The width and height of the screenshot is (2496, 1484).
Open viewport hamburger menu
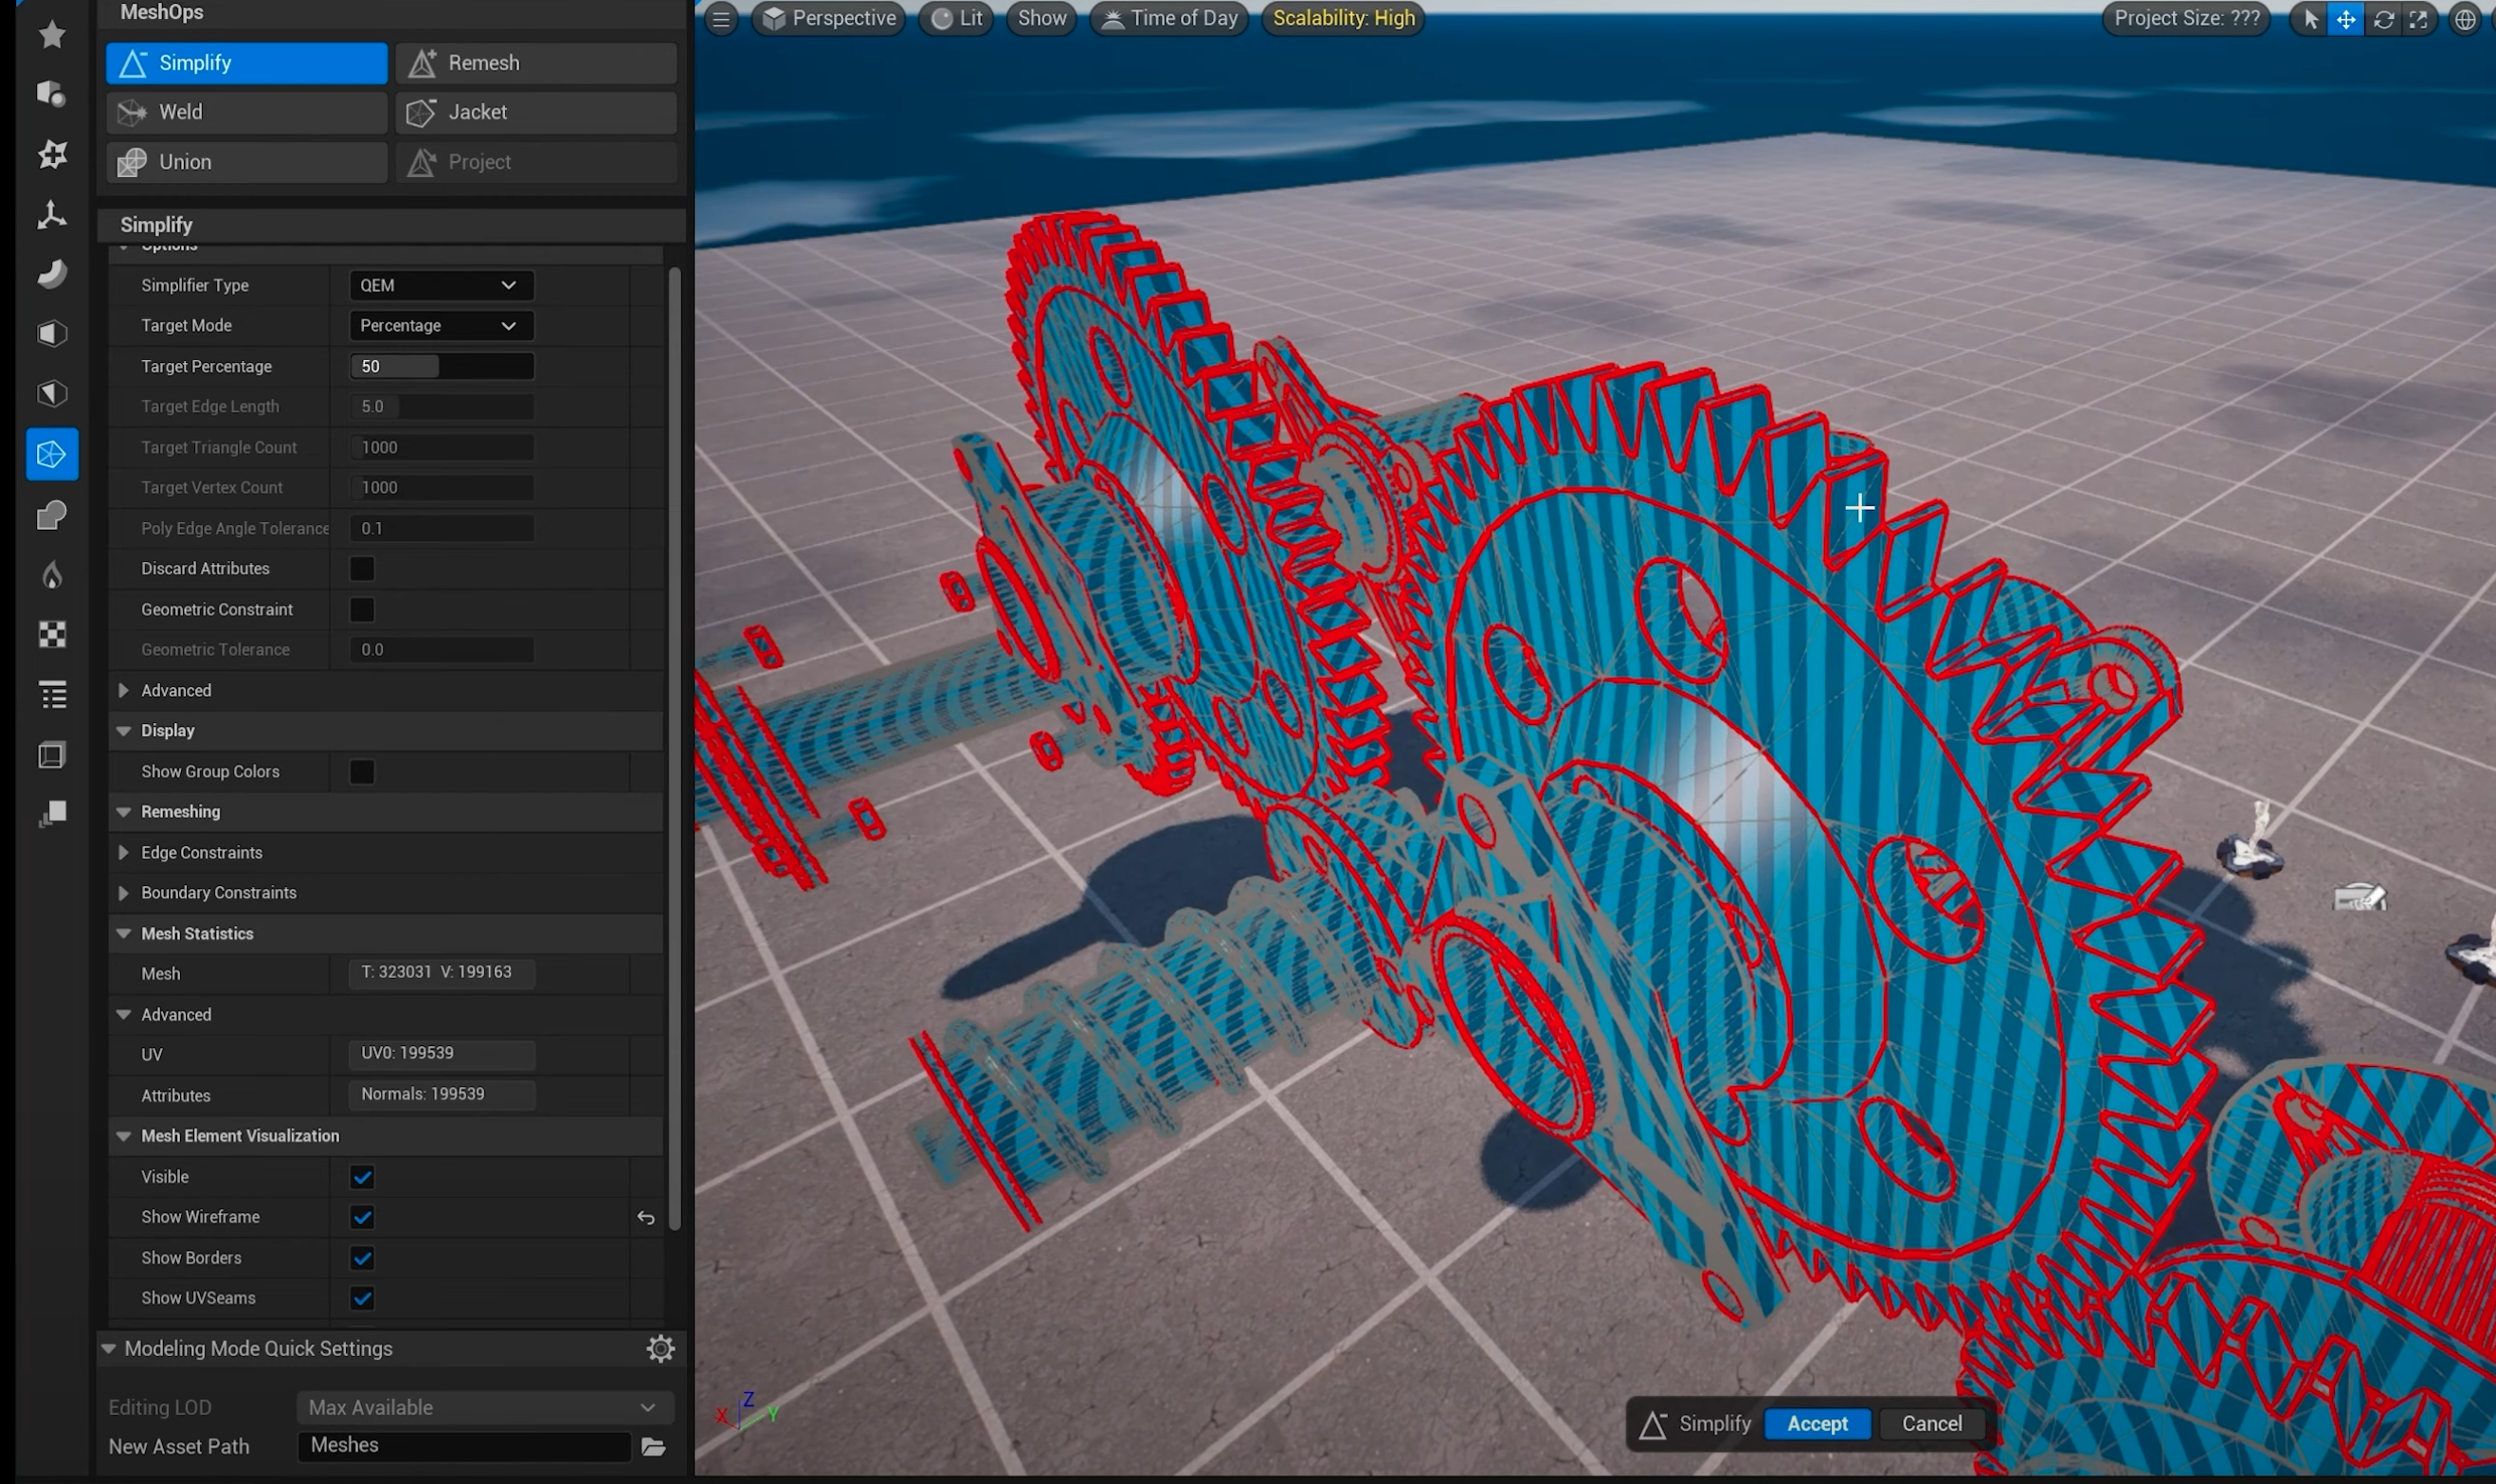click(721, 19)
